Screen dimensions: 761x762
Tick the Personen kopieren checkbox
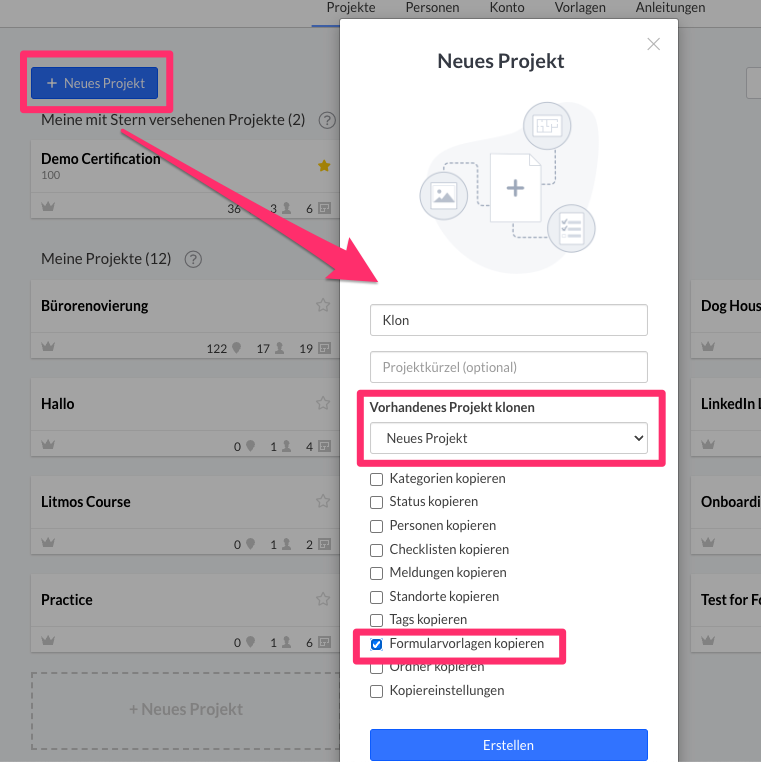point(377,526)
